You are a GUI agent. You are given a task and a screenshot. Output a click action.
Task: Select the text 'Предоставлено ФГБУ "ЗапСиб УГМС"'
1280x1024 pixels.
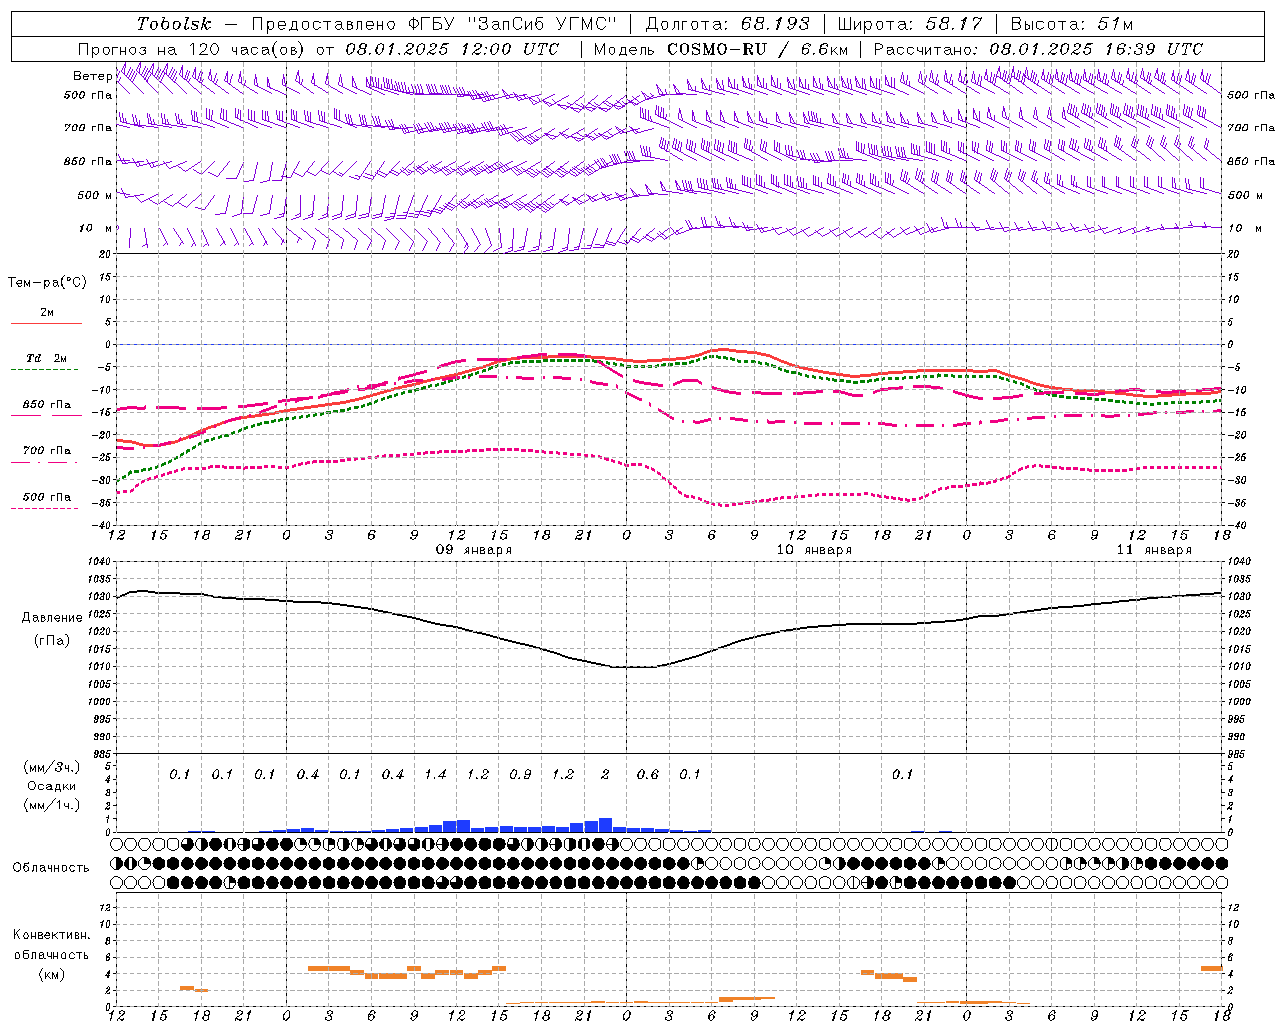click(x=434, y=24)
